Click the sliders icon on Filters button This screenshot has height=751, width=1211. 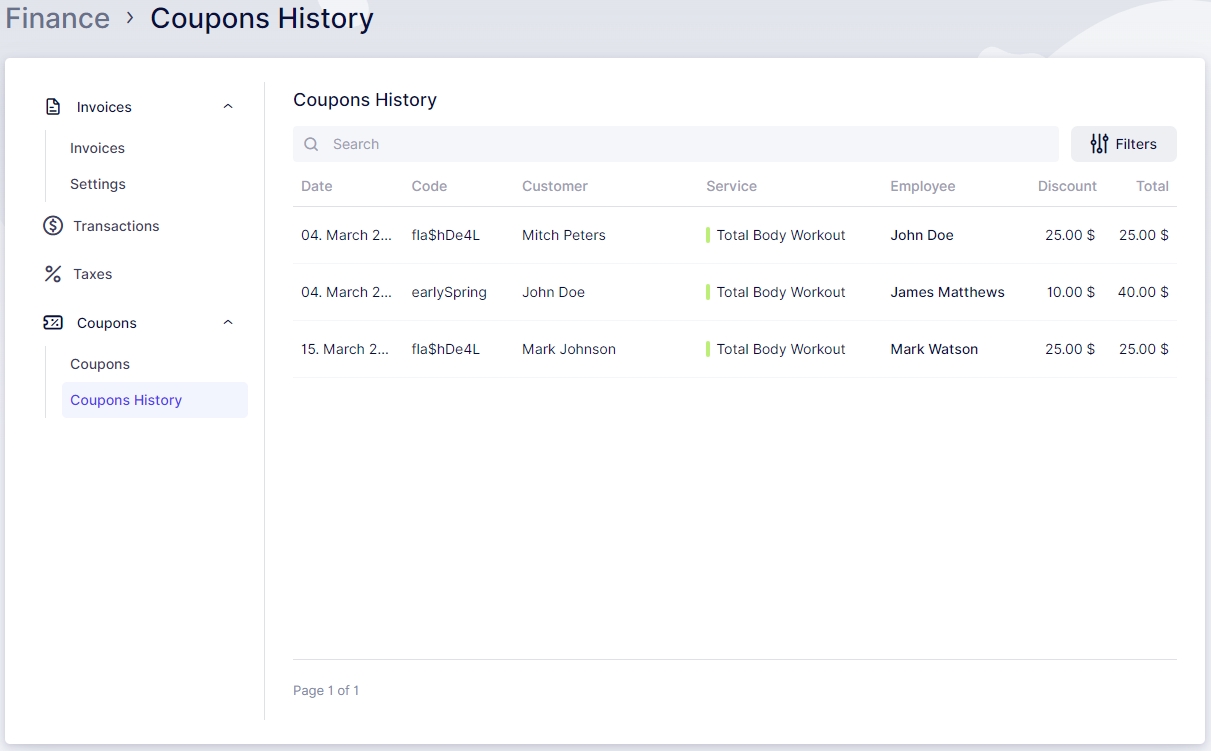1099,144
